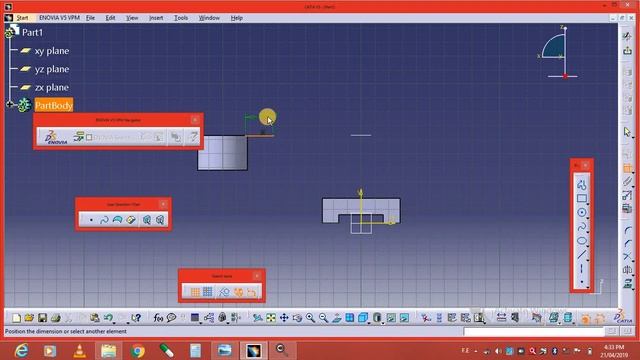
Task: Select the Point filter in User Selection Filter
Action: 91,220
